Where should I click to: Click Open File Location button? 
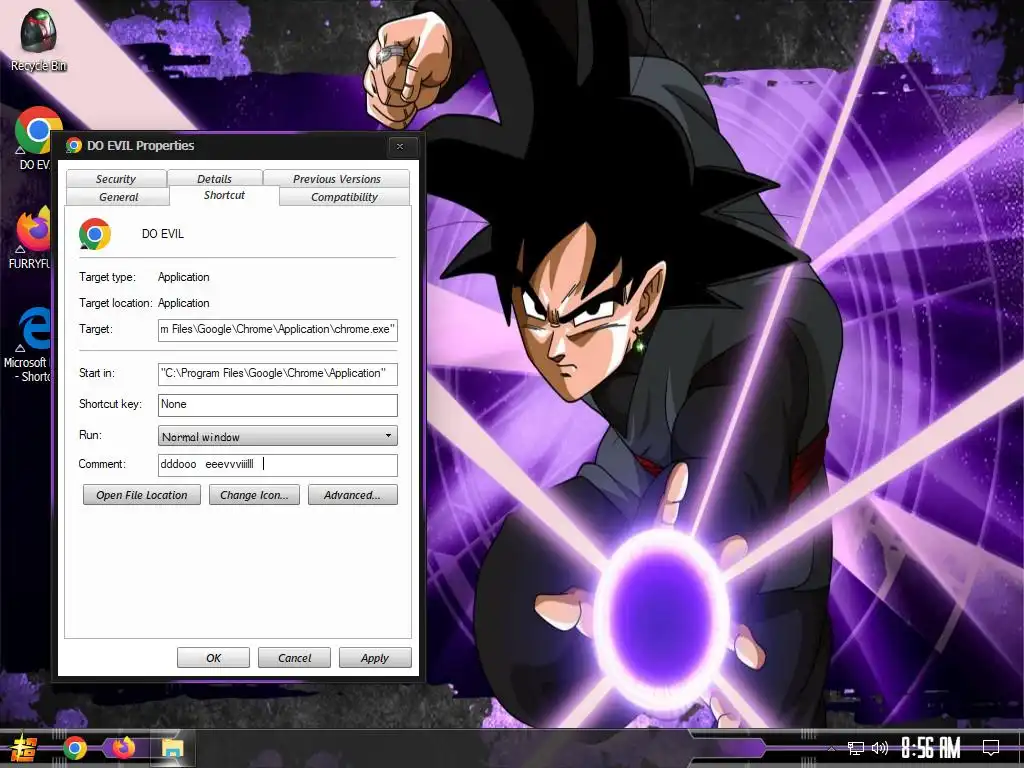coord(142,495)
